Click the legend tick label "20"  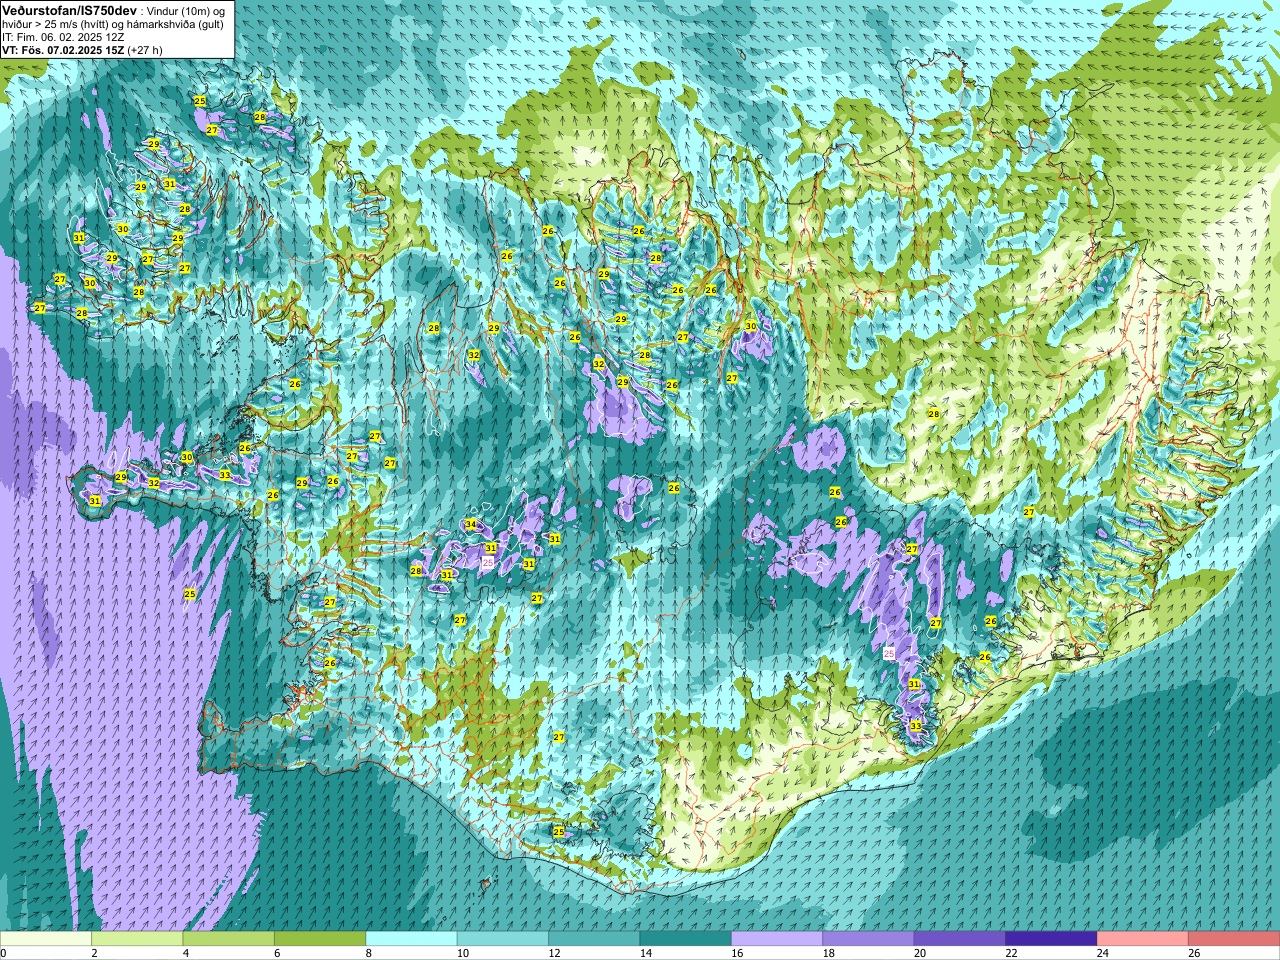920,953
